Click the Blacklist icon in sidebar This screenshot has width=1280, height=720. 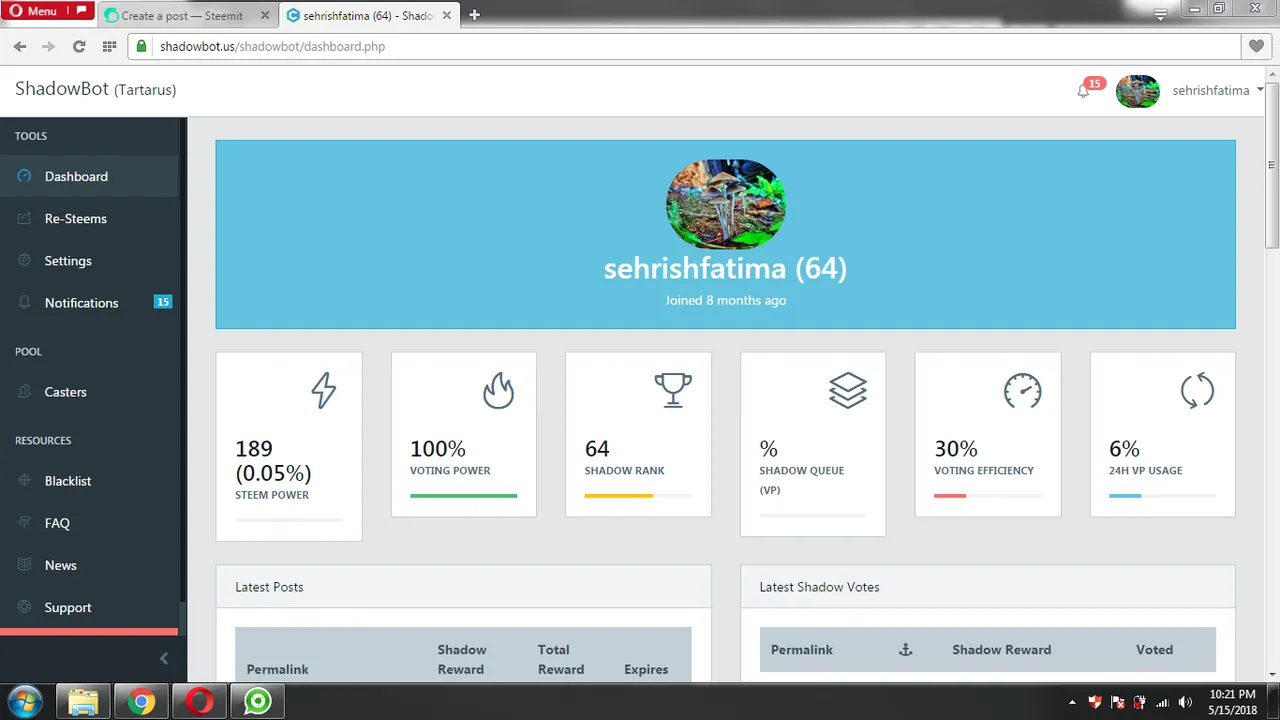click(24, 481)
